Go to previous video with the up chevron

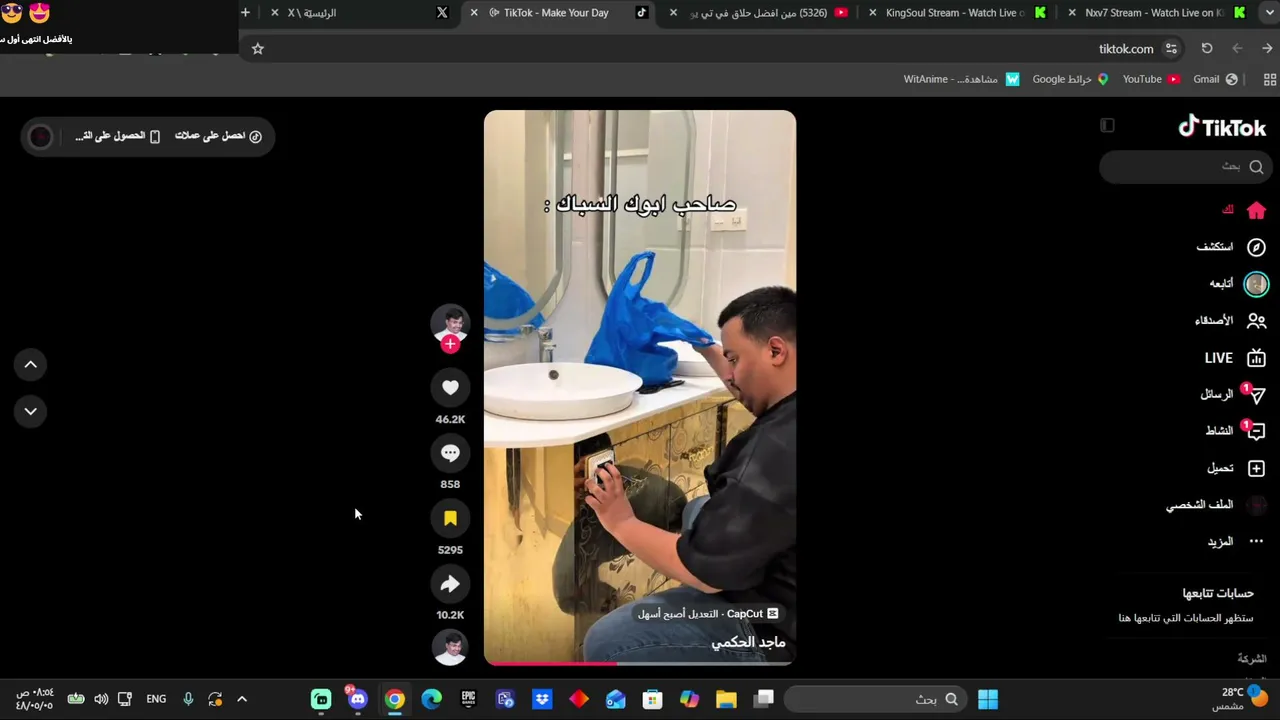tap(31, 365)
